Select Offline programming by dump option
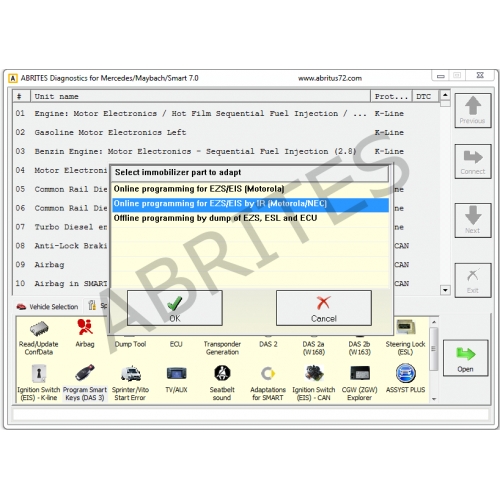 (x=250, y=218)
